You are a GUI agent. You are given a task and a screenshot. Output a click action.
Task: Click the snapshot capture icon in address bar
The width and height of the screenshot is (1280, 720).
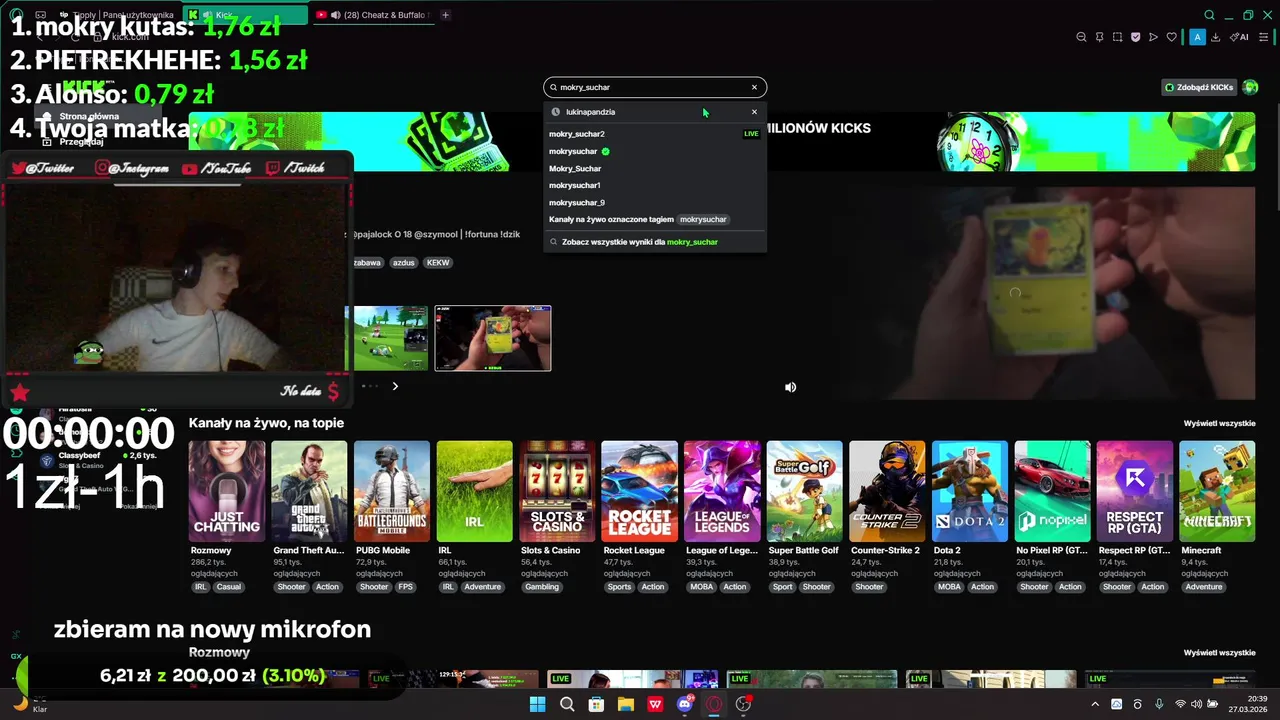pyautogui.click(x=1117, y=37)
